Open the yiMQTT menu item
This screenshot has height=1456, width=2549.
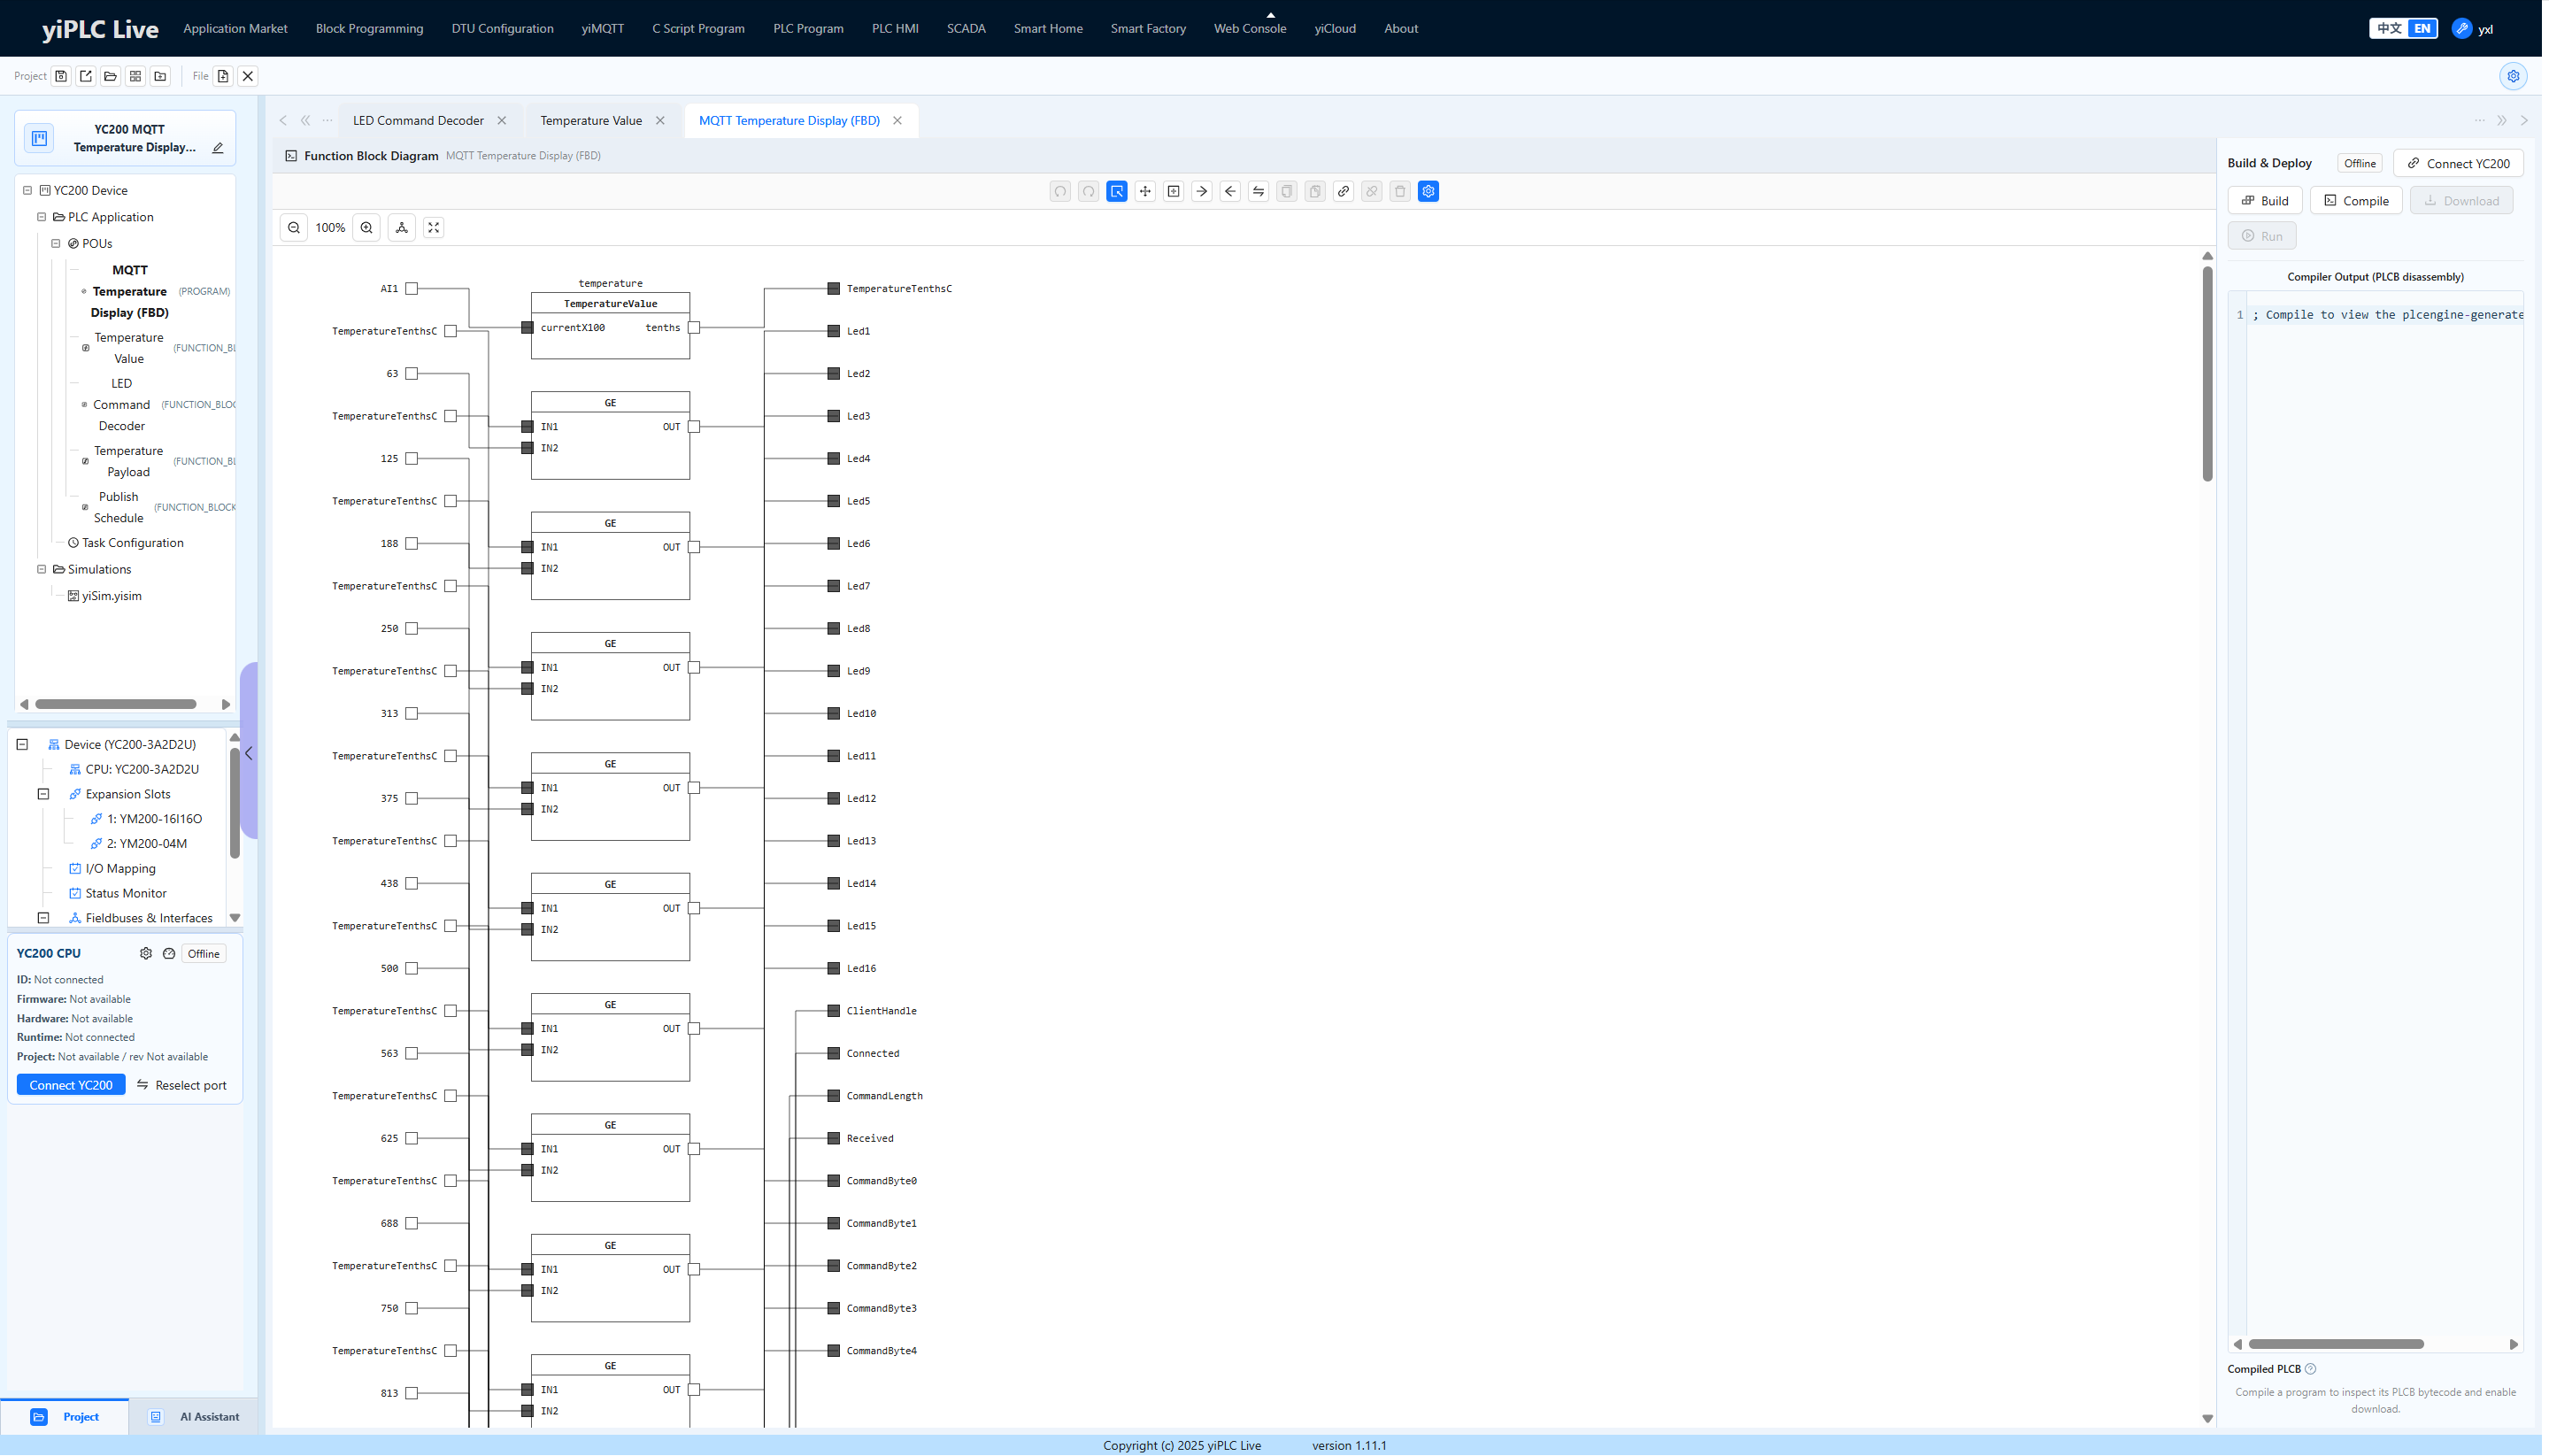click(603, 28)
